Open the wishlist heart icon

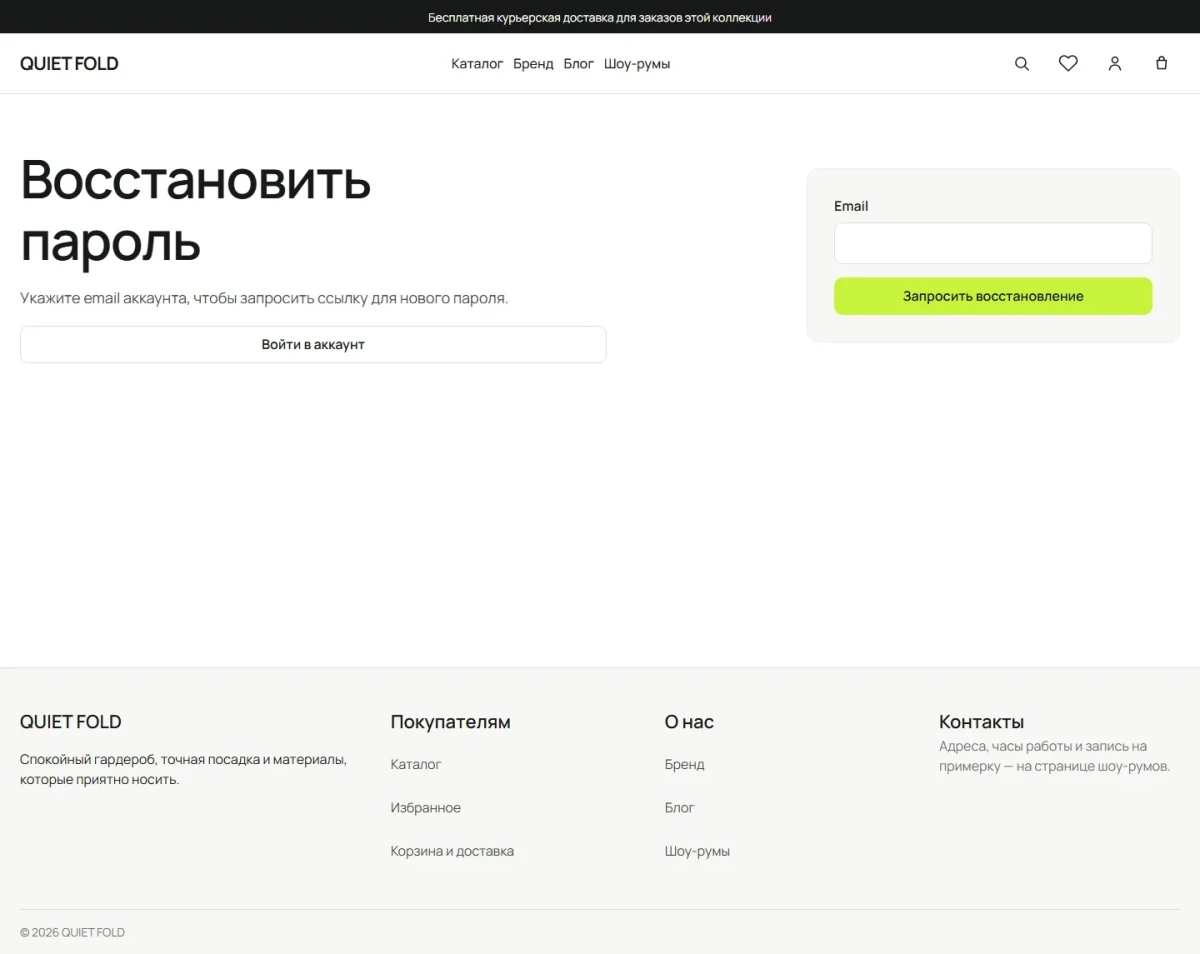1068,63
